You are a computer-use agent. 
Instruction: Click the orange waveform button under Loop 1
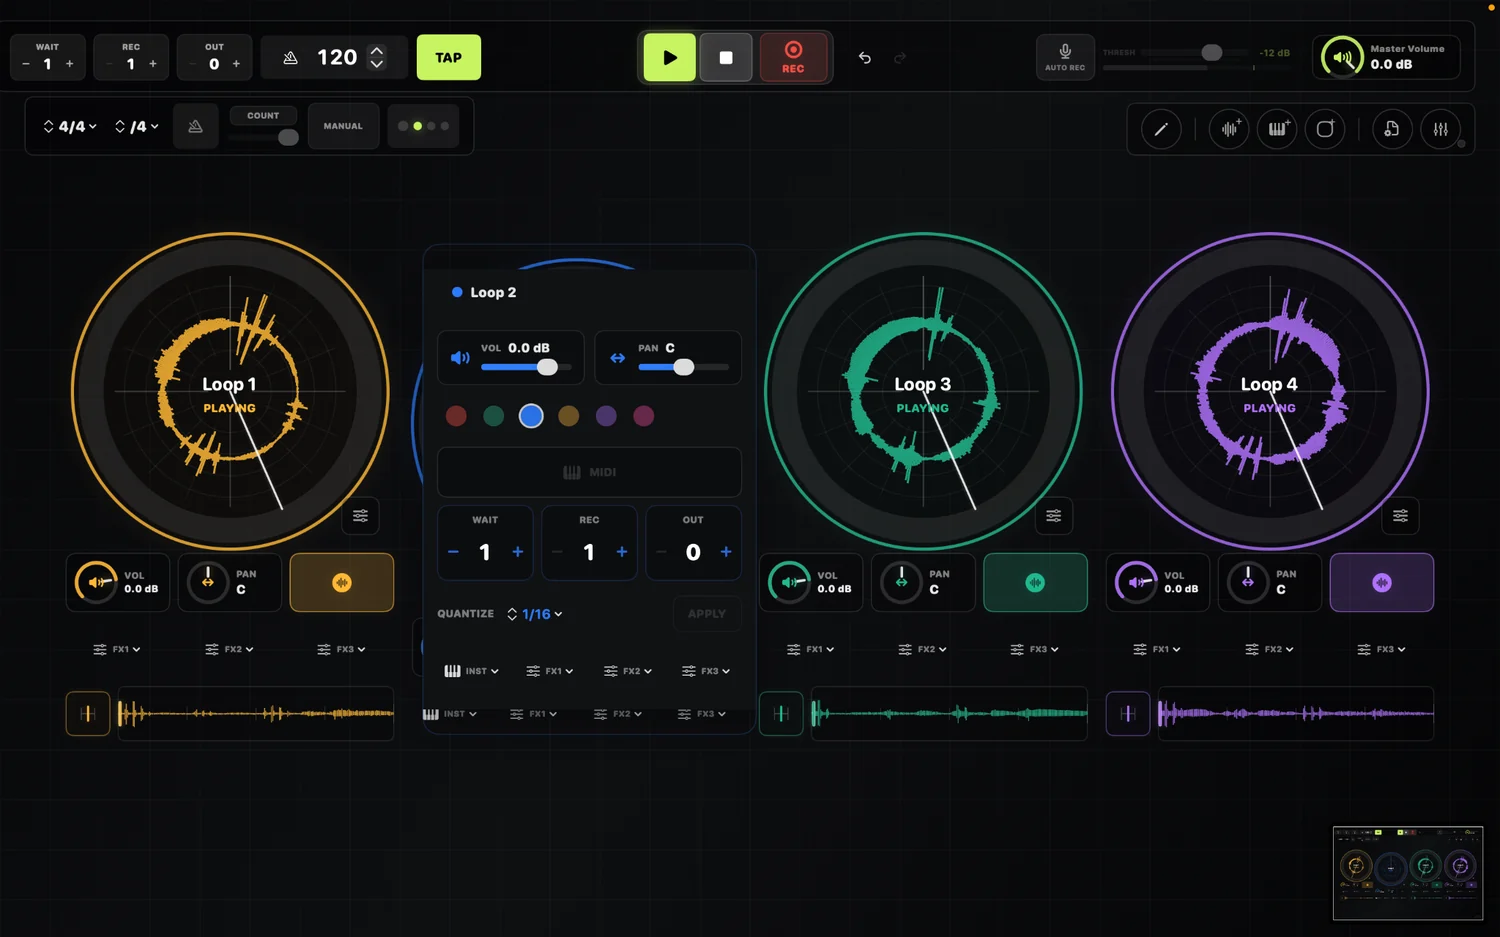342,582
